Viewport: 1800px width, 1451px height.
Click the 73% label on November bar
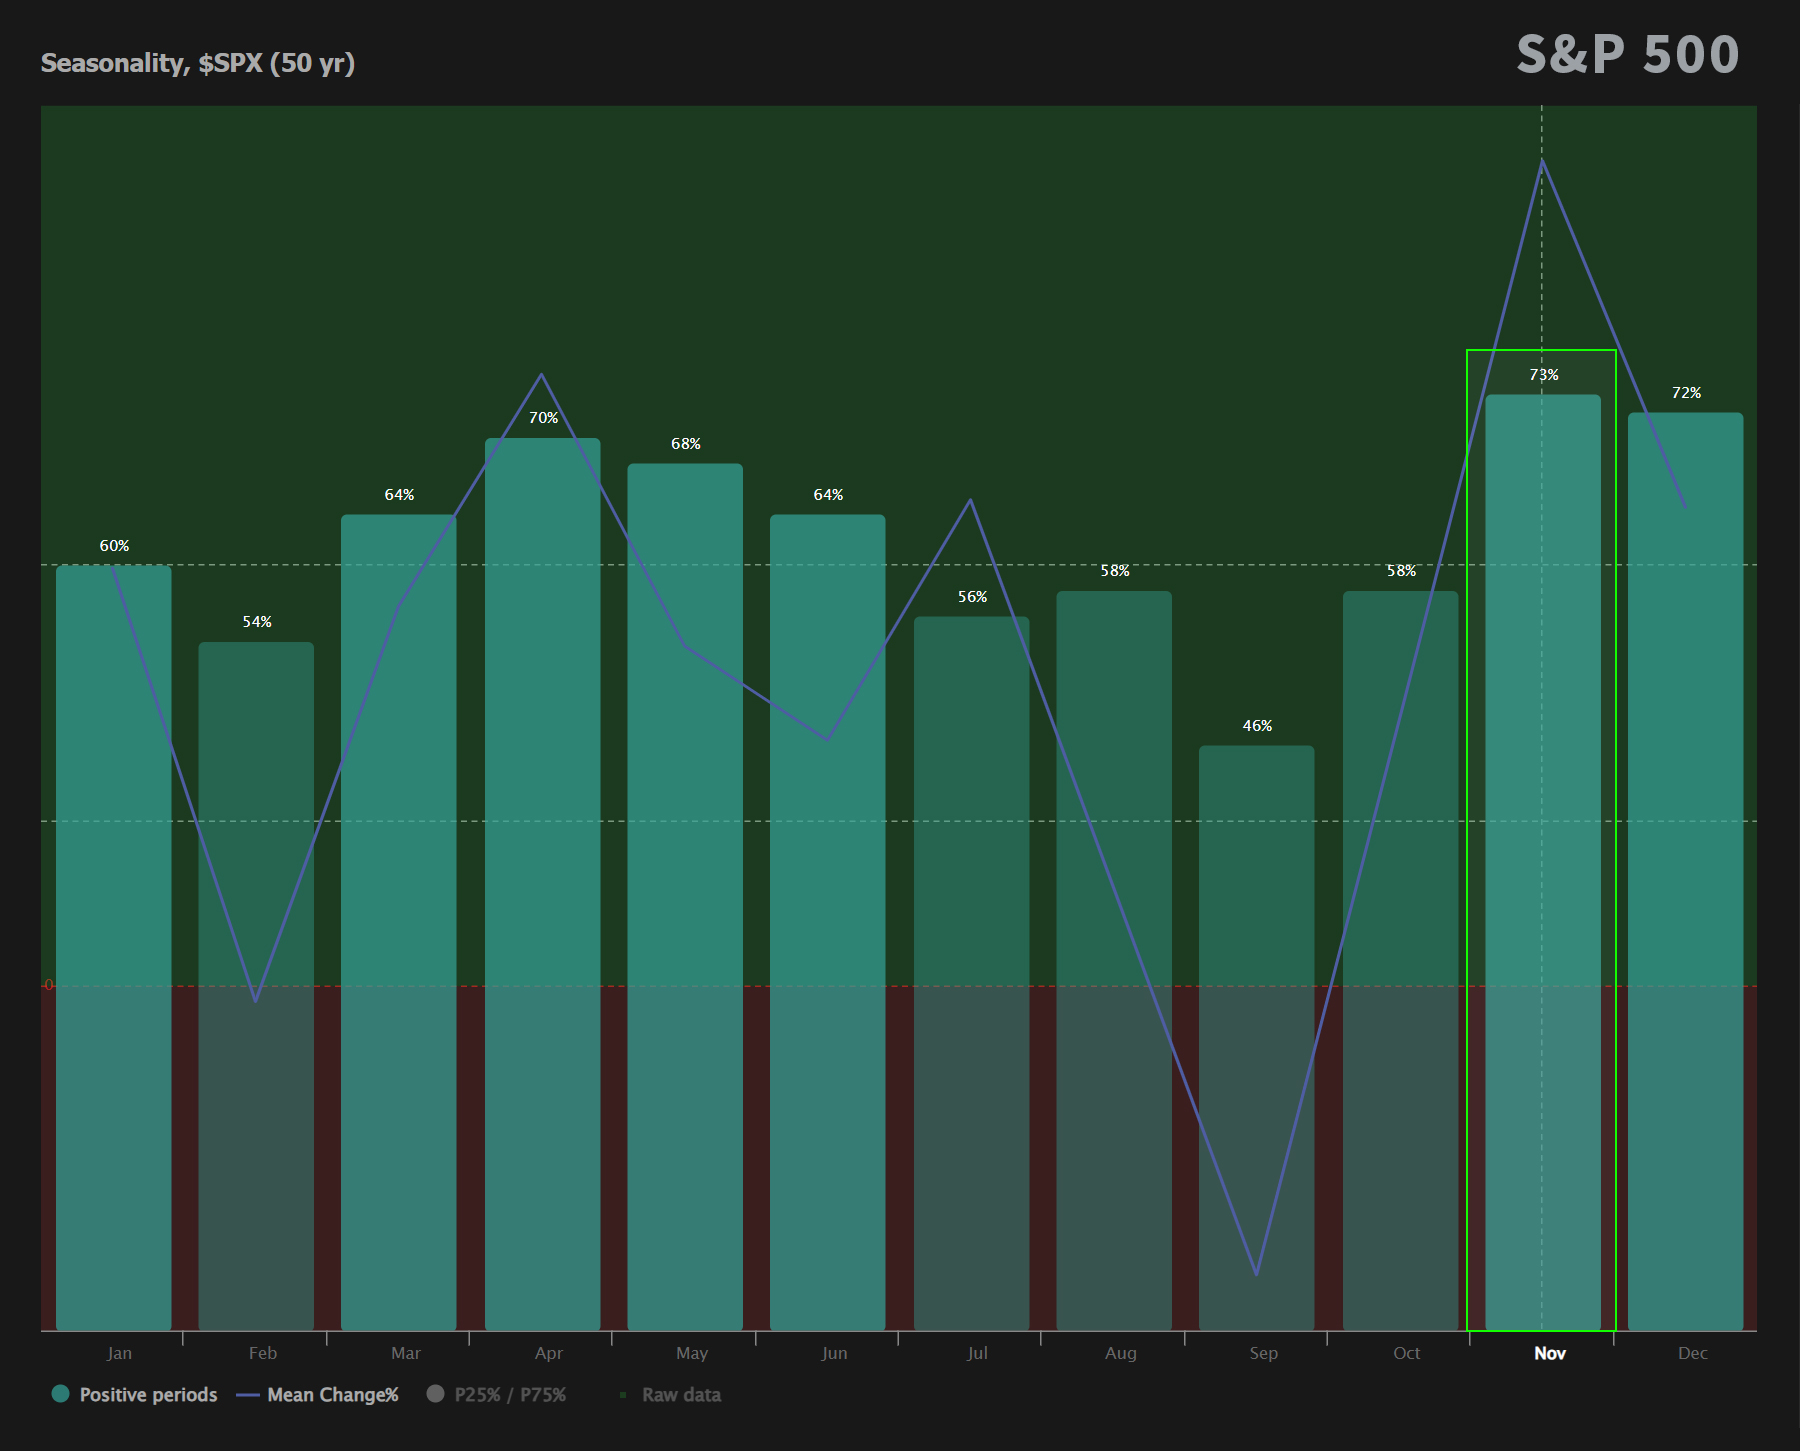click(x=1544, y=374)
